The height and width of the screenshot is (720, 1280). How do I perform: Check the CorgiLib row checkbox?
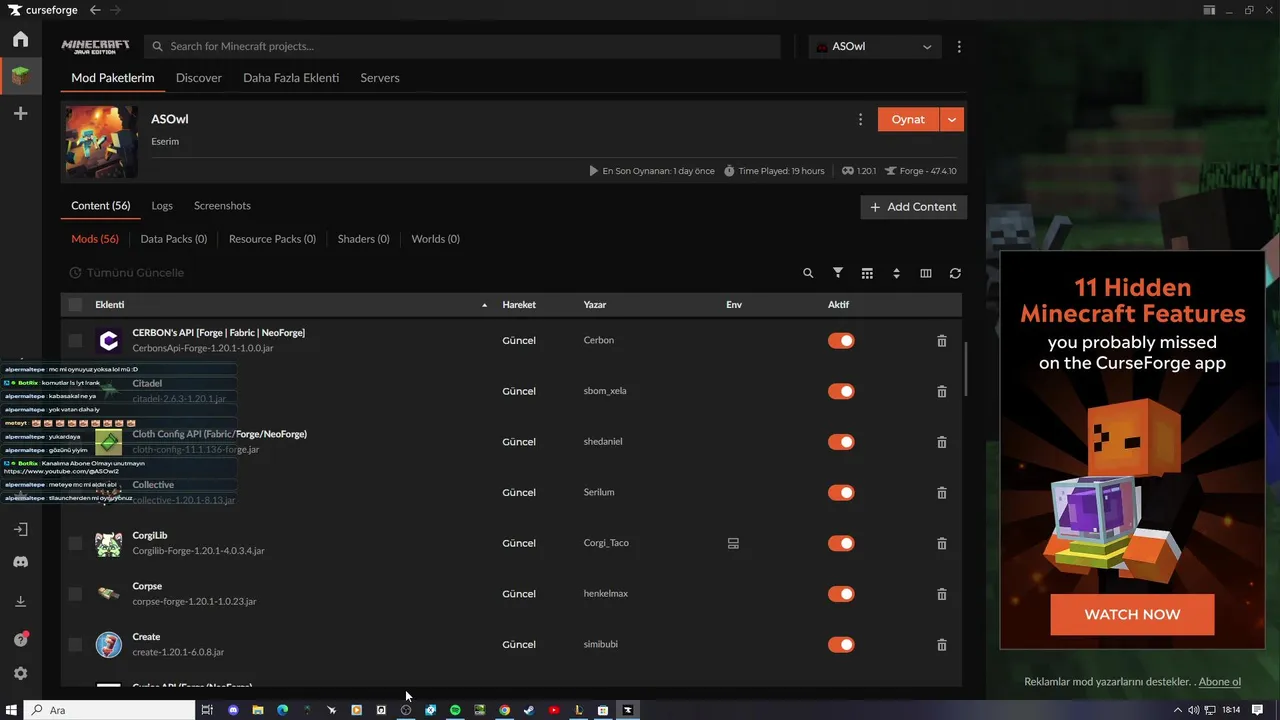pyautogui.click(x=75, y=543)
